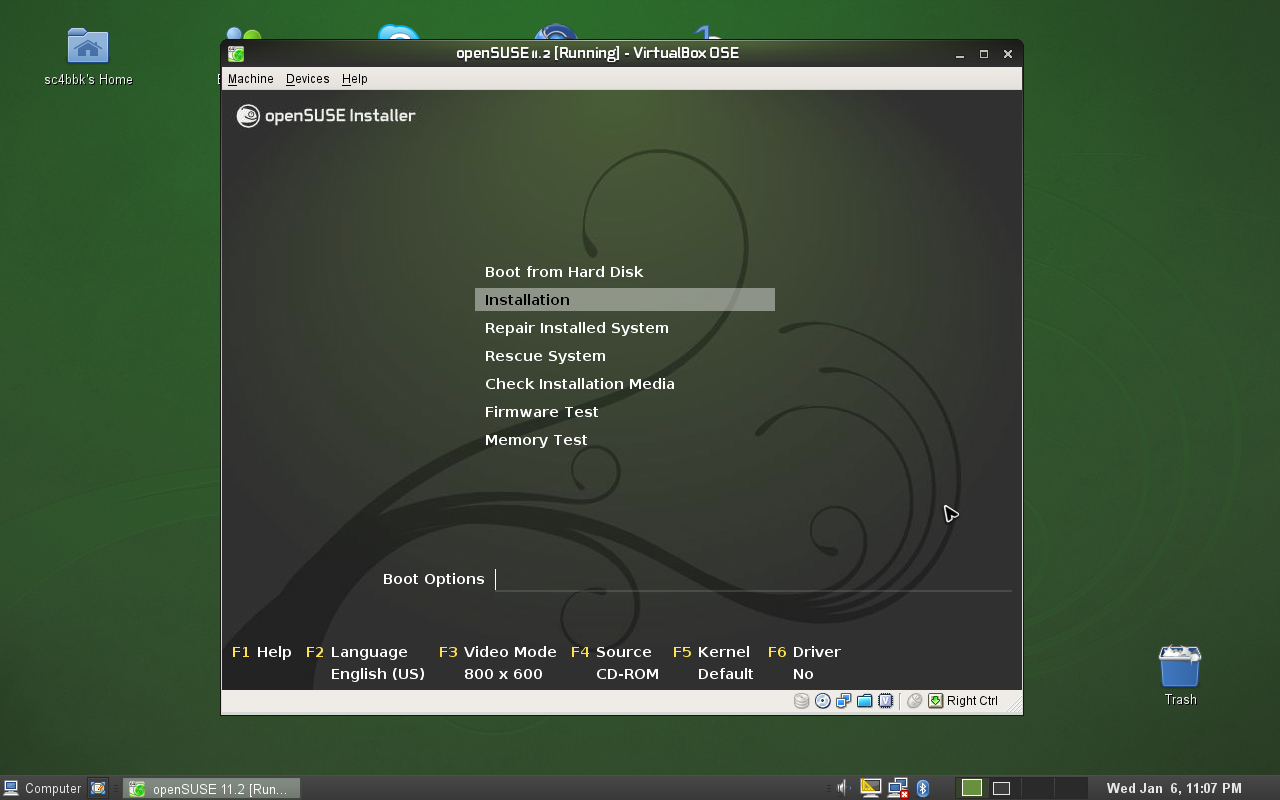Switch to the first green workspace
The width and height of the screenshot is (1280, 800).
click(972, 788)
